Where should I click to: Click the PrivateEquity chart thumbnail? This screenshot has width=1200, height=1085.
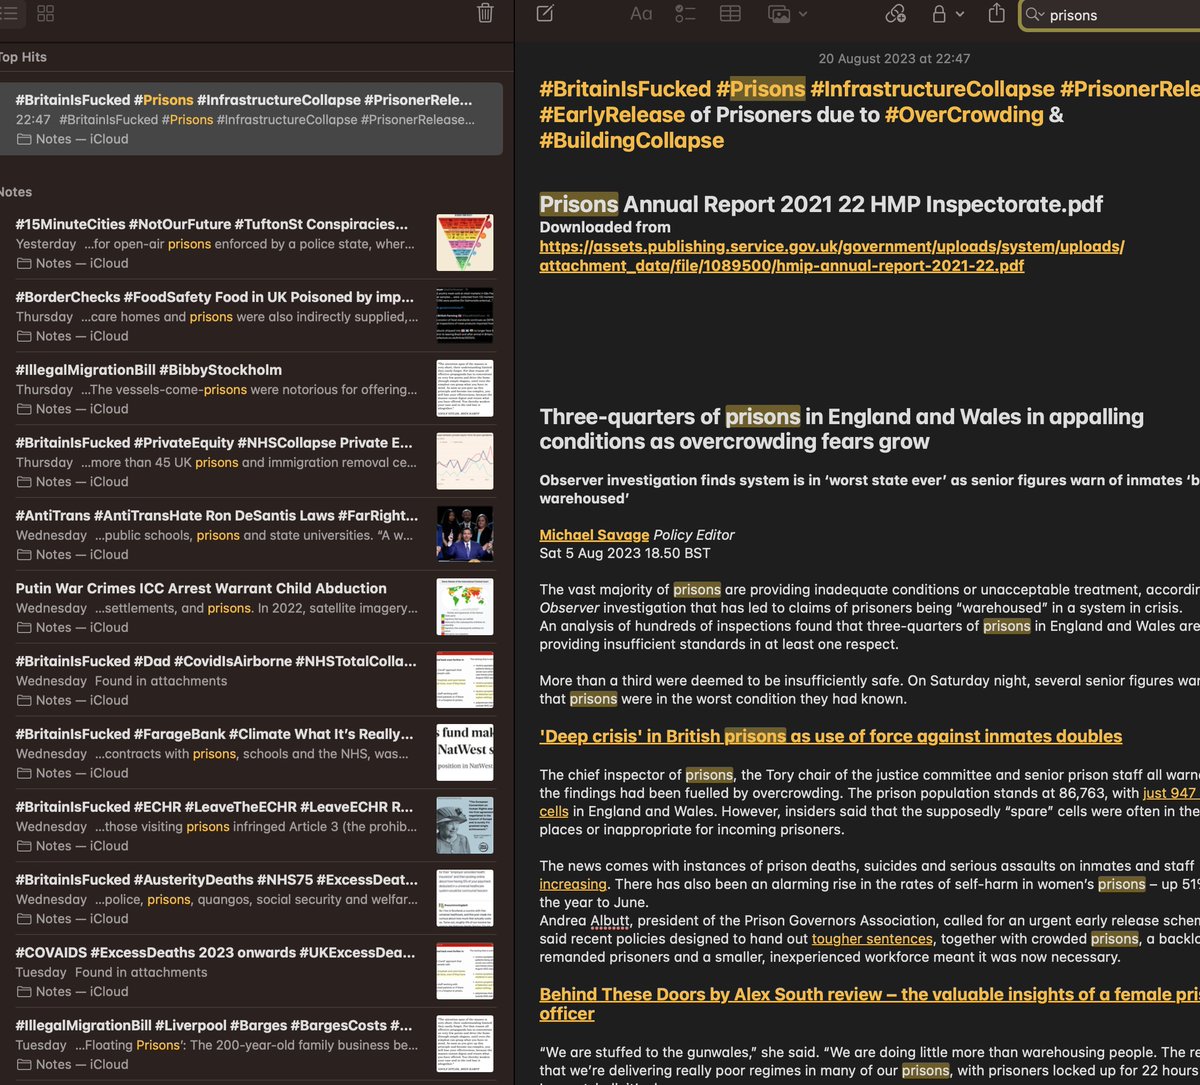point(465,462)
